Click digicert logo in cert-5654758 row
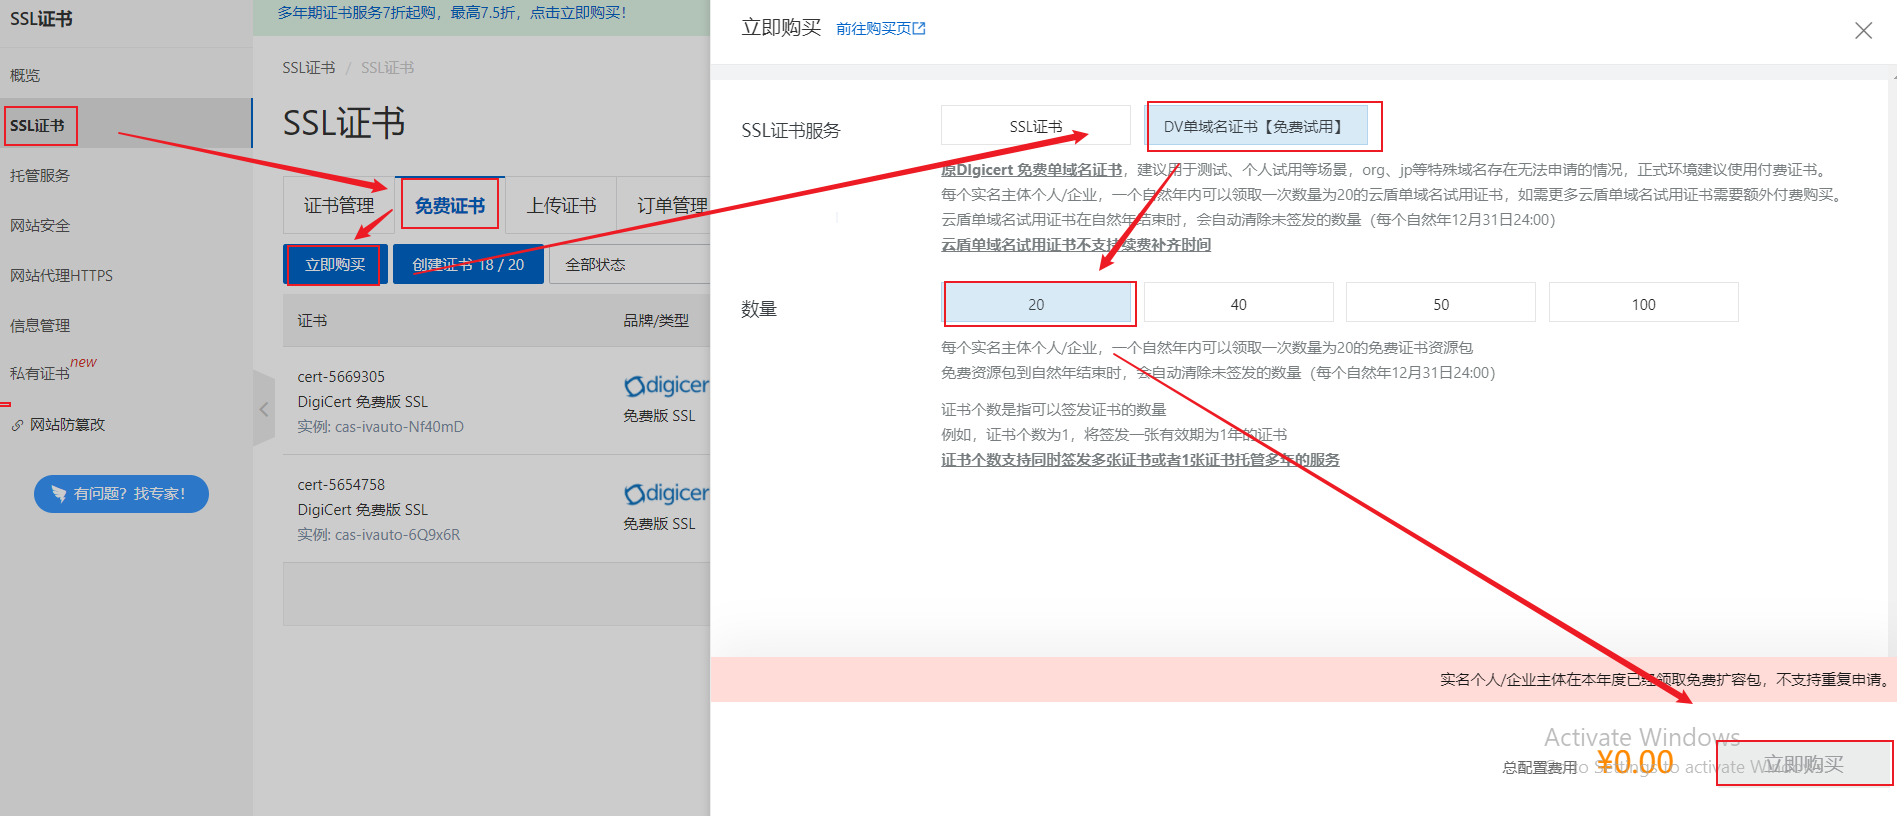This screenshot has height=816, width=1897. [666, 493]
